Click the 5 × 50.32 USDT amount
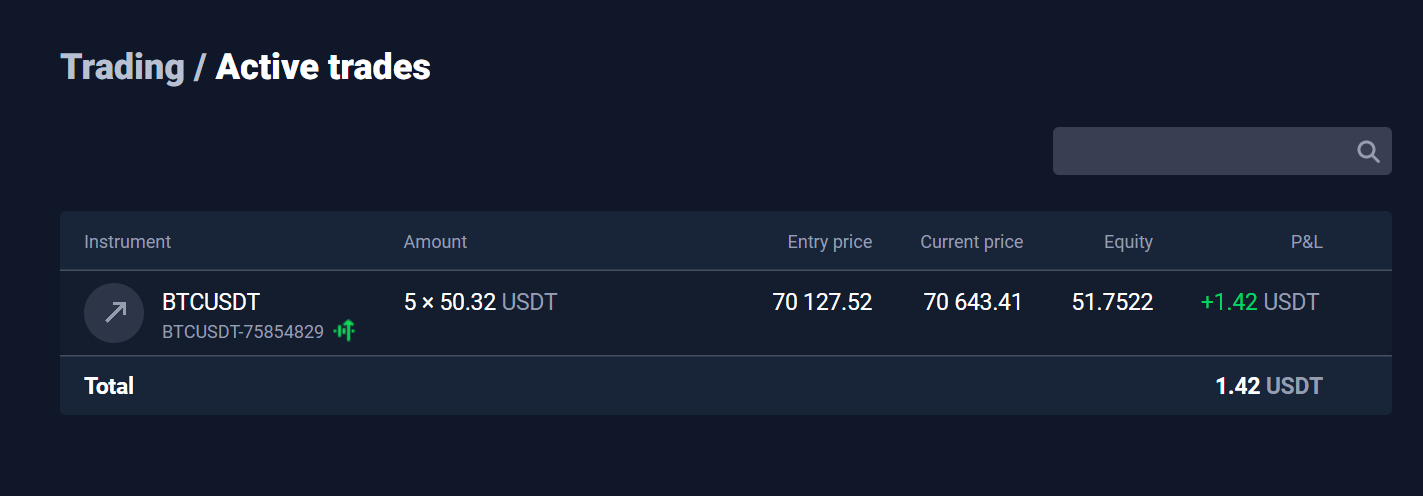 click(480, 302)
